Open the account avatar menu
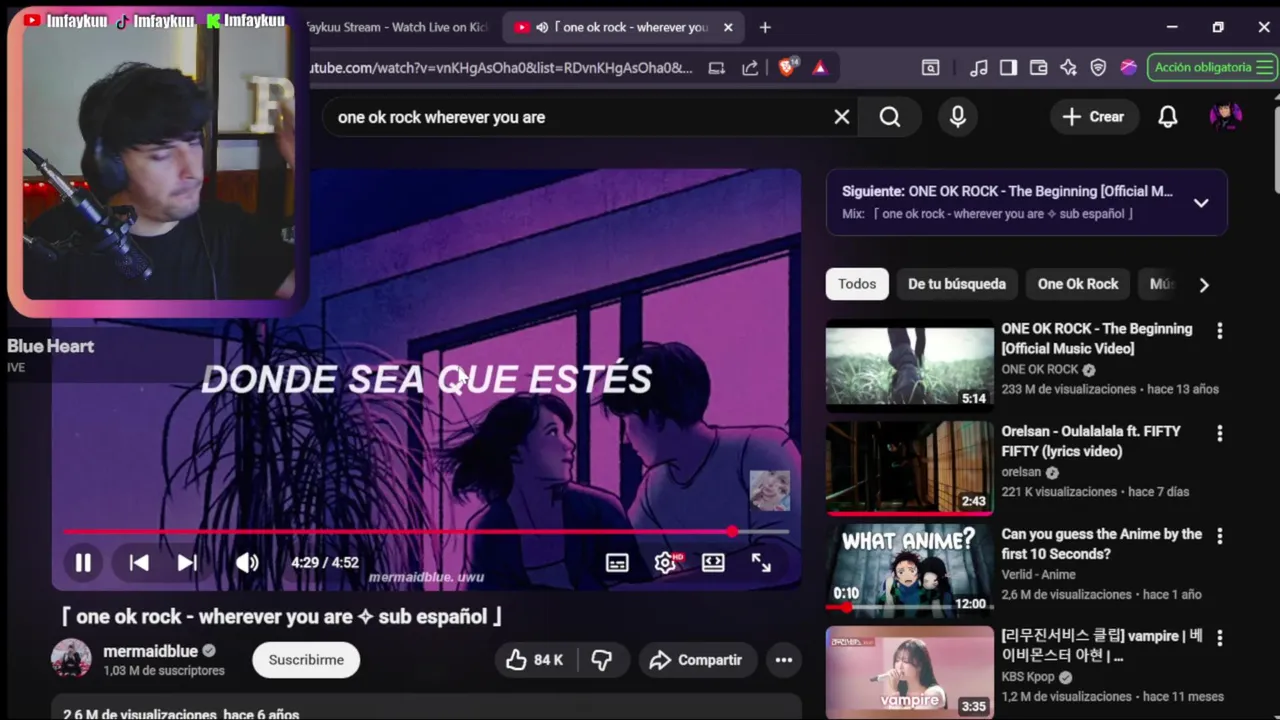The image size is (1280, 720). pos(1226,117)
